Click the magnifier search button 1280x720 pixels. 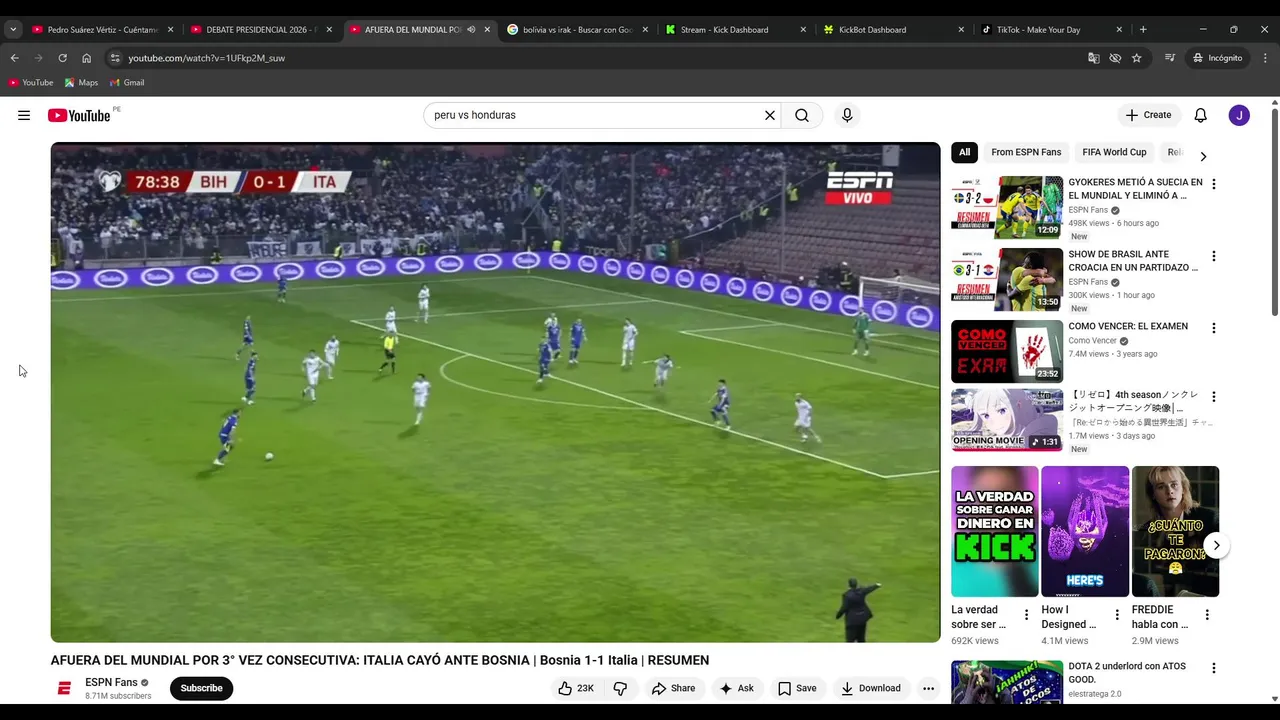tap(802, 115)
